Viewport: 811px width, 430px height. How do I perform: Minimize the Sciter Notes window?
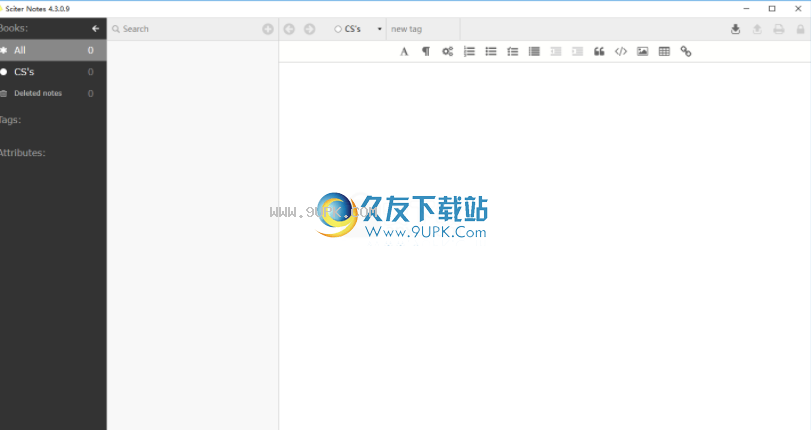click(746, 9)
